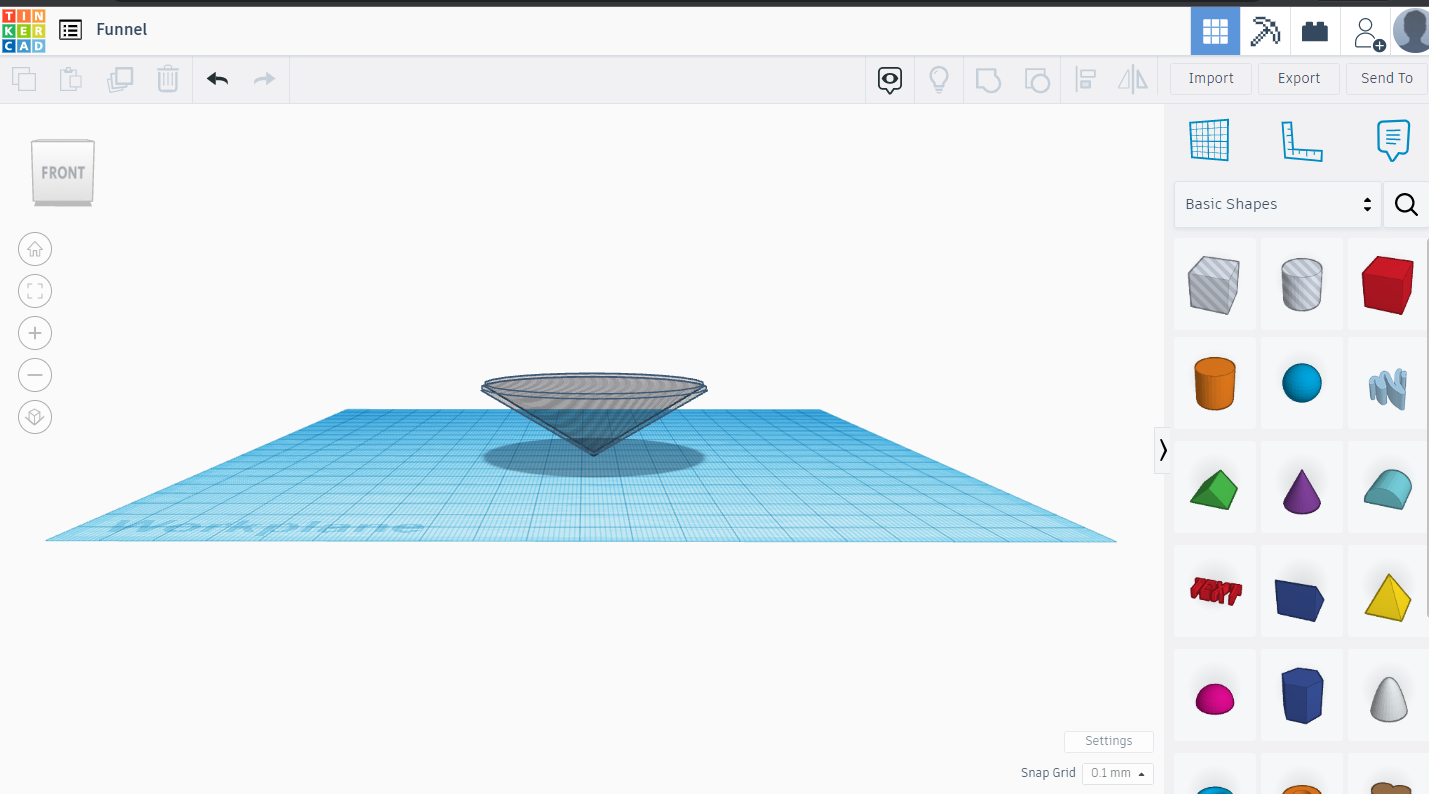Open the user profile avatar menu
Viewport: 1429px width, 794px height.
1411,31
